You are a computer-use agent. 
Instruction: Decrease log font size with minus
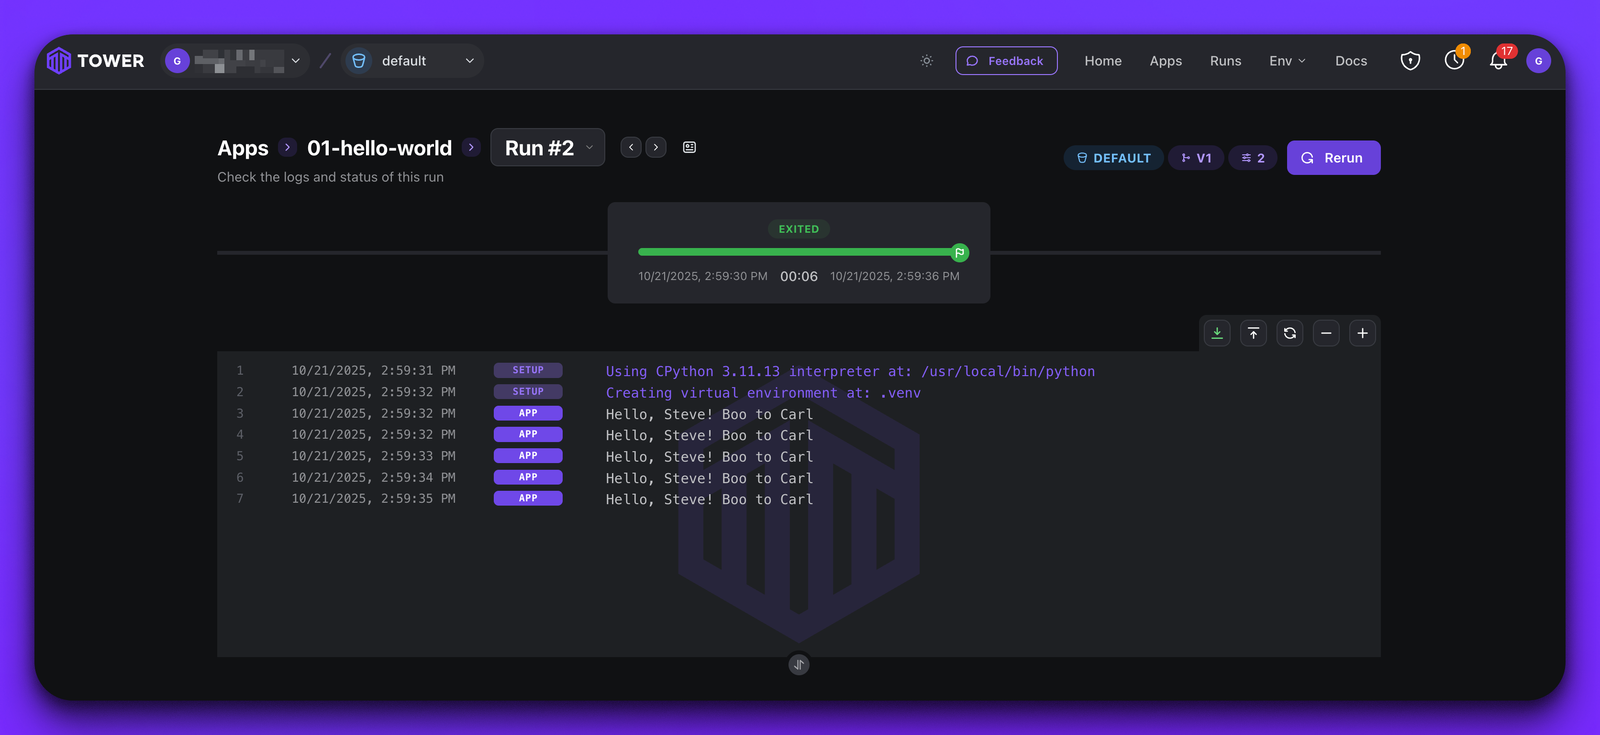1326,333
